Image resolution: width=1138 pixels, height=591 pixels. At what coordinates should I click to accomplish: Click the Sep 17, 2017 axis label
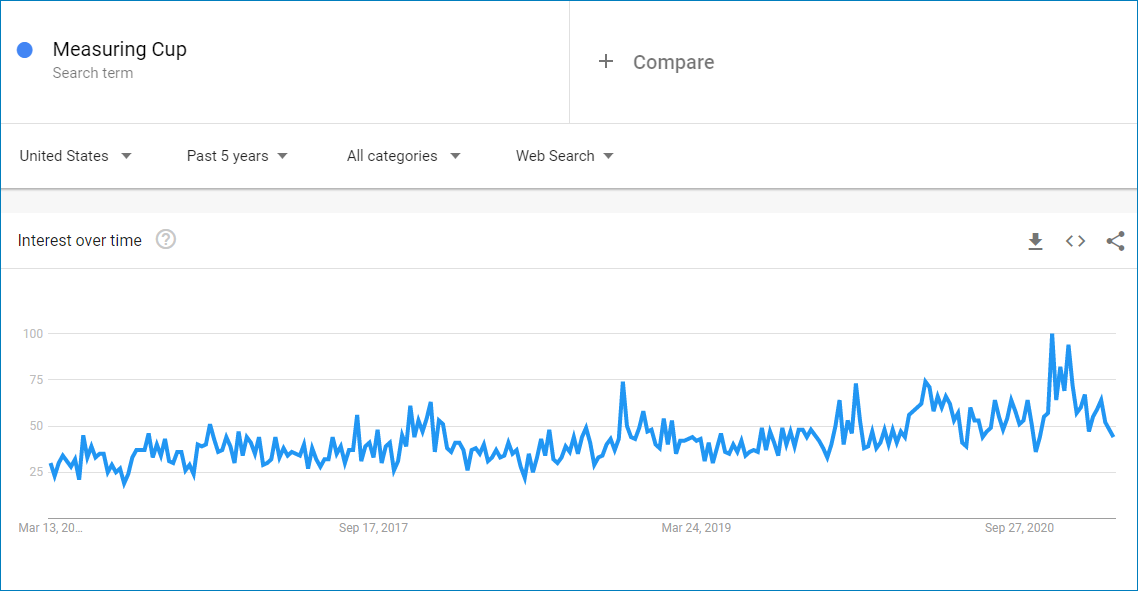tap(374, 527)
